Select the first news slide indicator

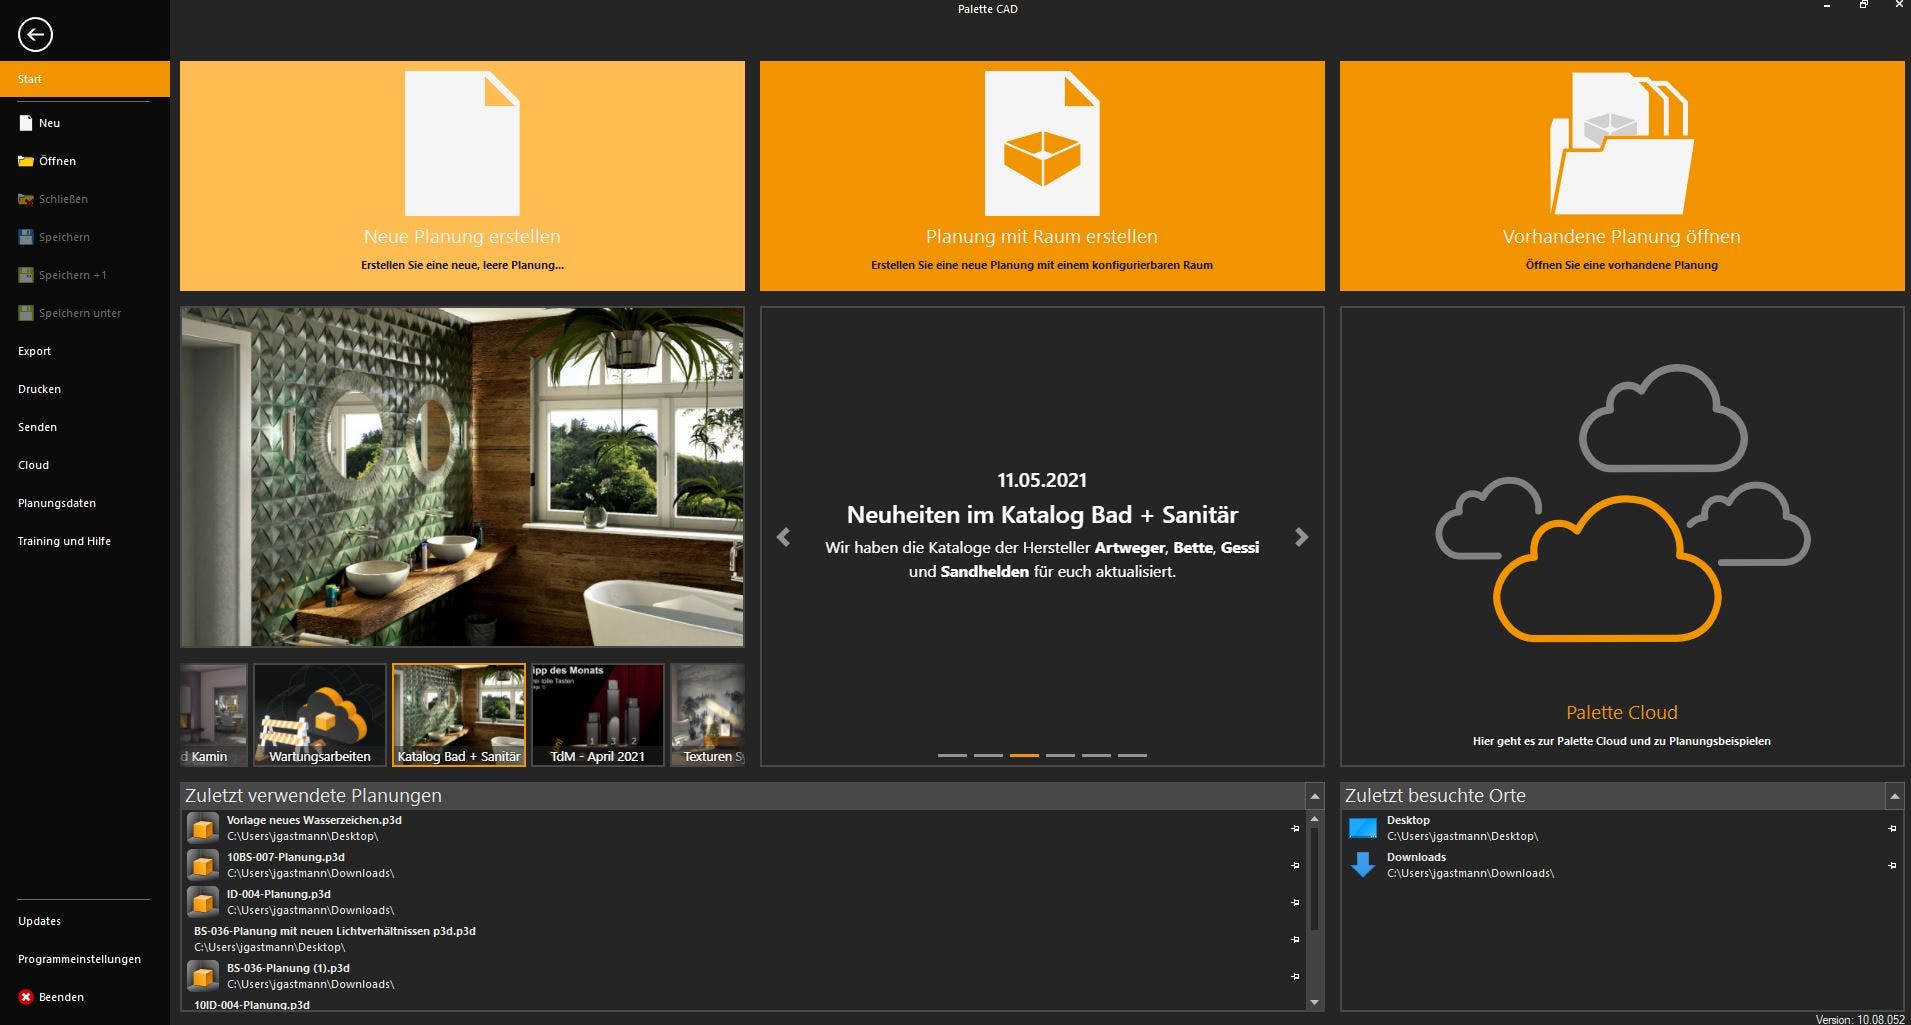[x=952, y=755]
